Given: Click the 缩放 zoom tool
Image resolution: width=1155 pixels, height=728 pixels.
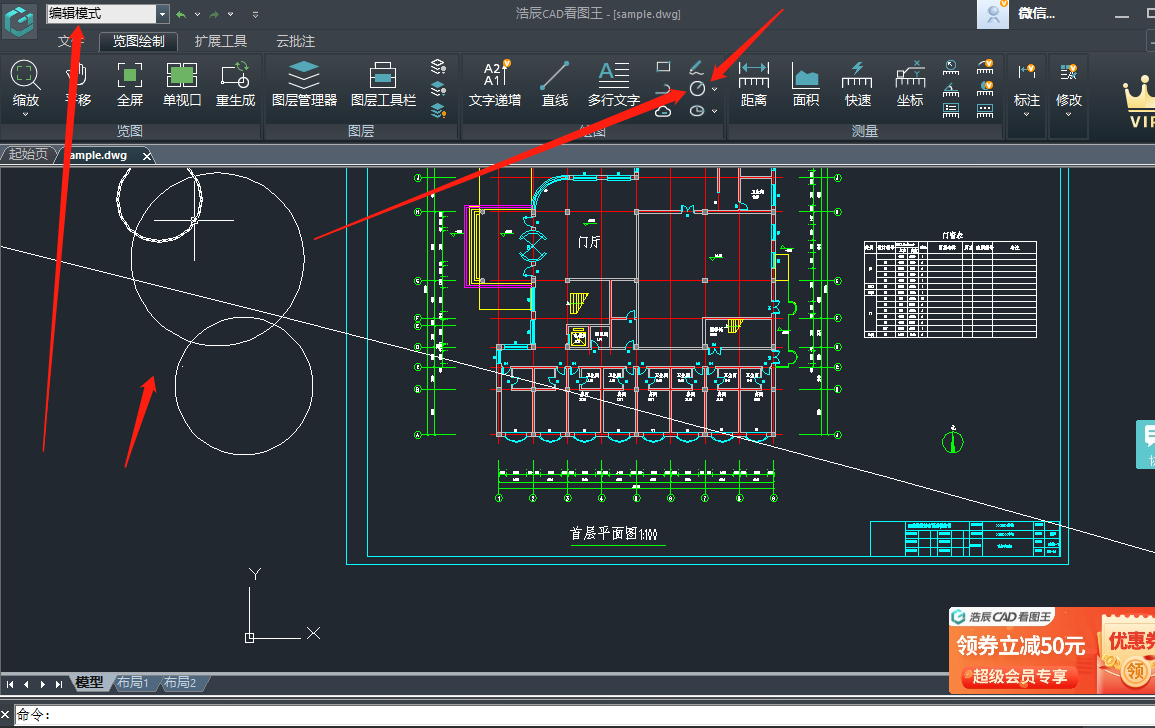Looking at the screenshot, I should point(25,83).
